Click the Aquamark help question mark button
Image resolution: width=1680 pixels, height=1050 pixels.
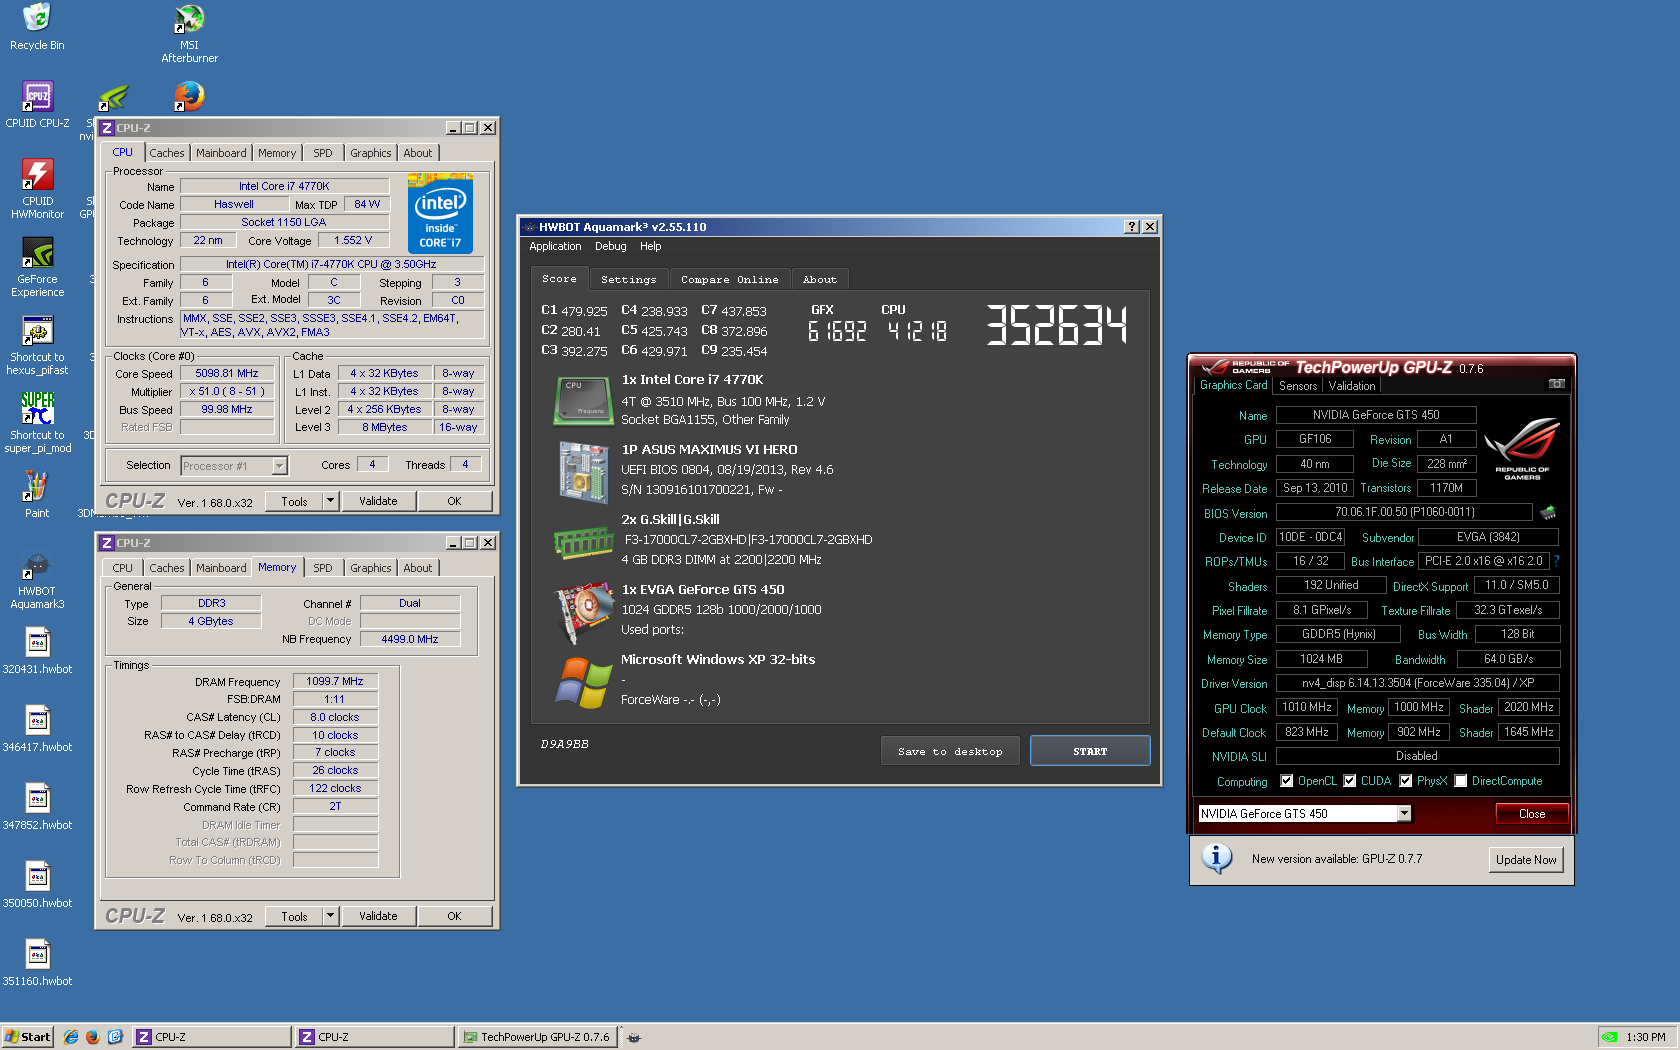tap(1132, 227)
